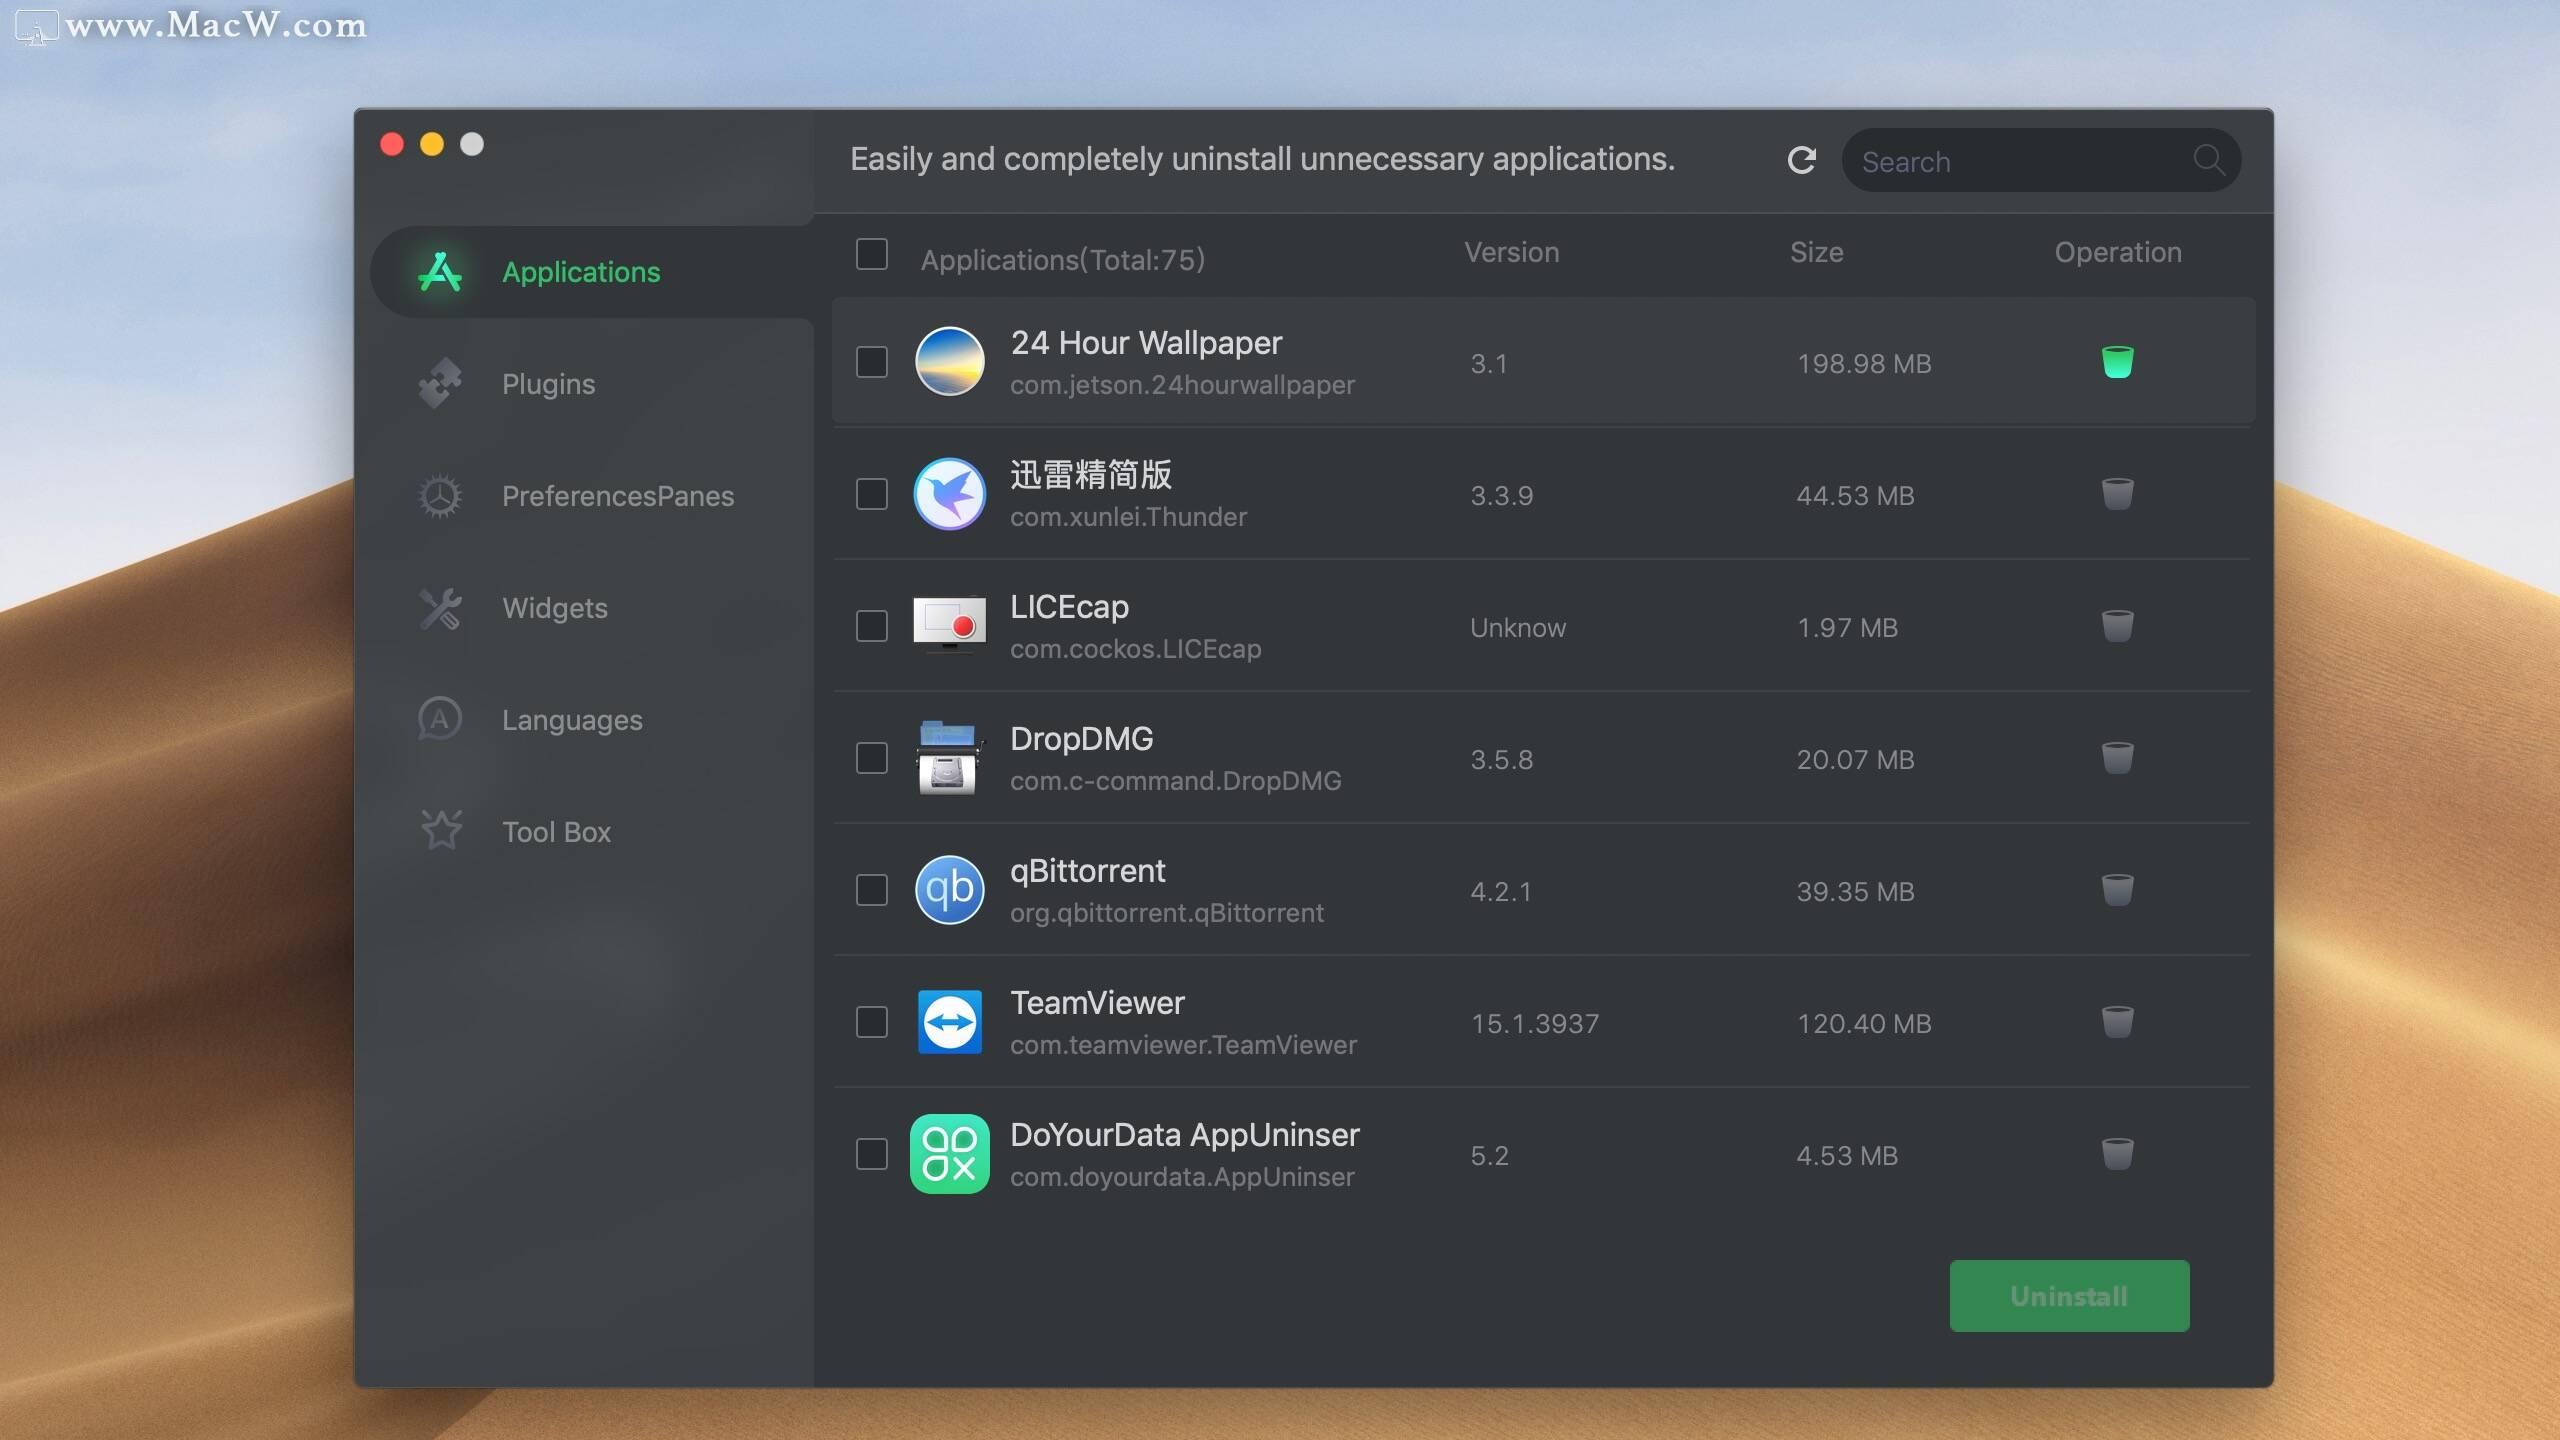Click the refresh/reload icon
The height and width of the screenshot is (1440, 2560).
(1802, 160)
